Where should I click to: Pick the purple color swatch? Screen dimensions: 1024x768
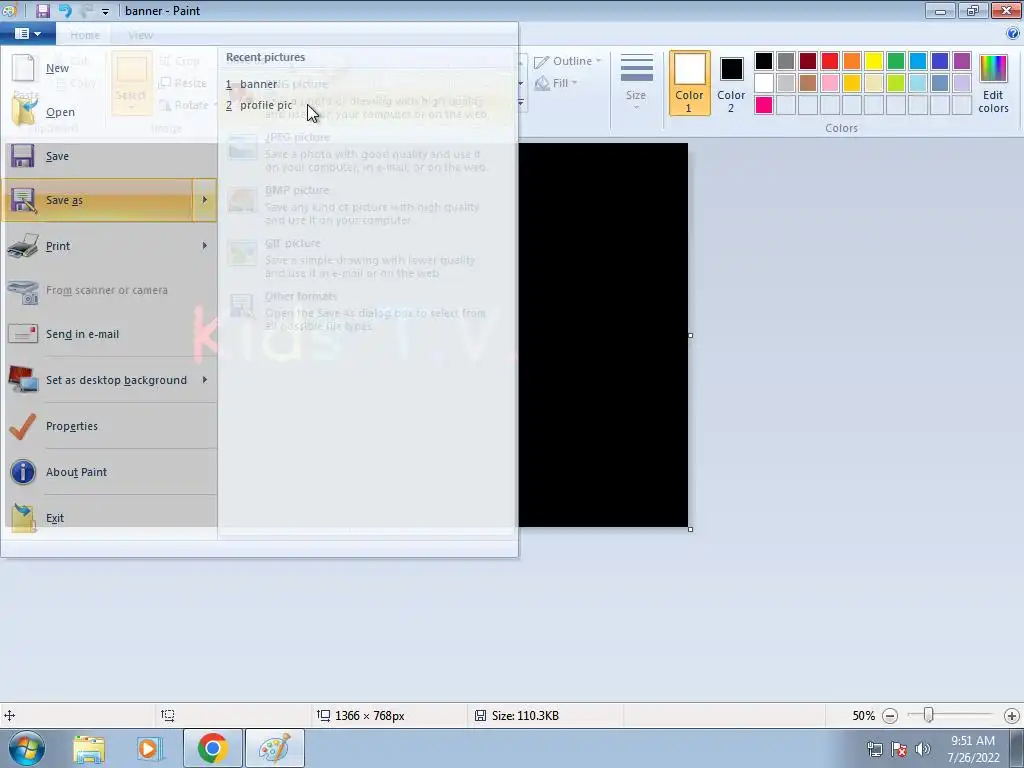[962, 61]
